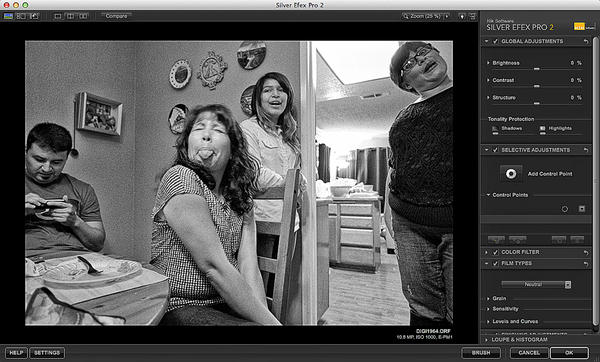Reset Color Filter with its undo arrow
The image size is (600, 362).
(586, 252)
